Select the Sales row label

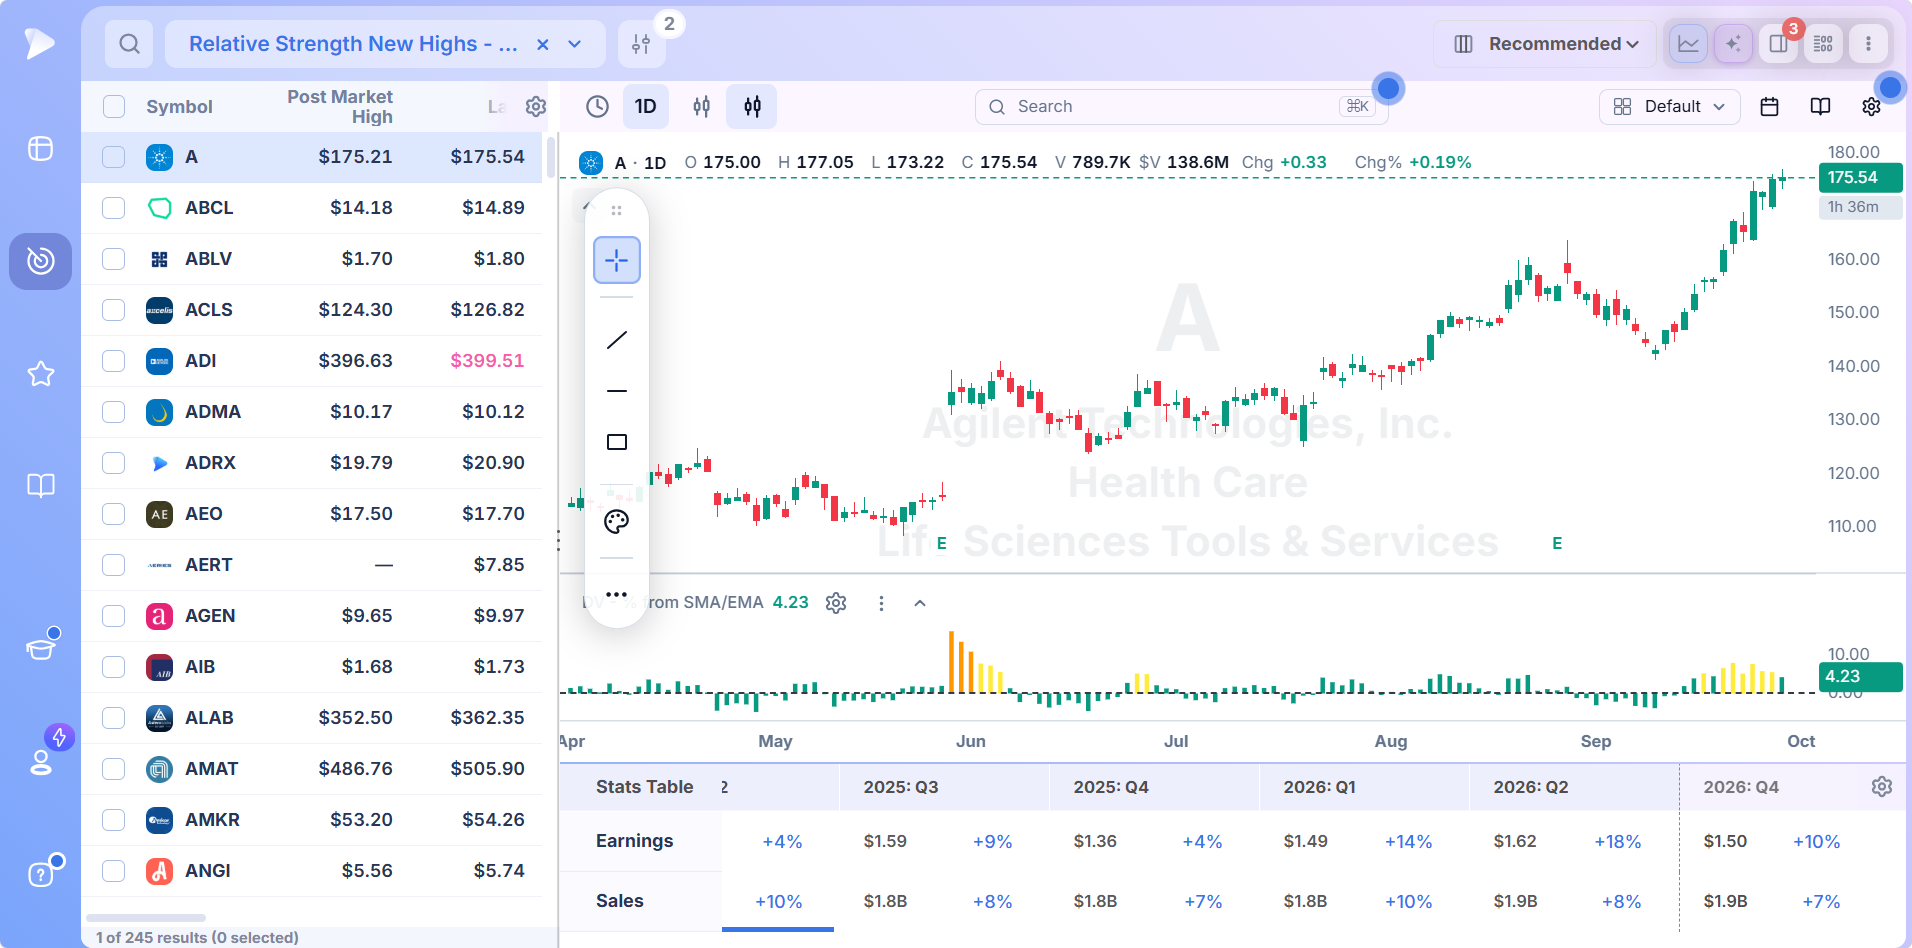[x=620, y=901]
